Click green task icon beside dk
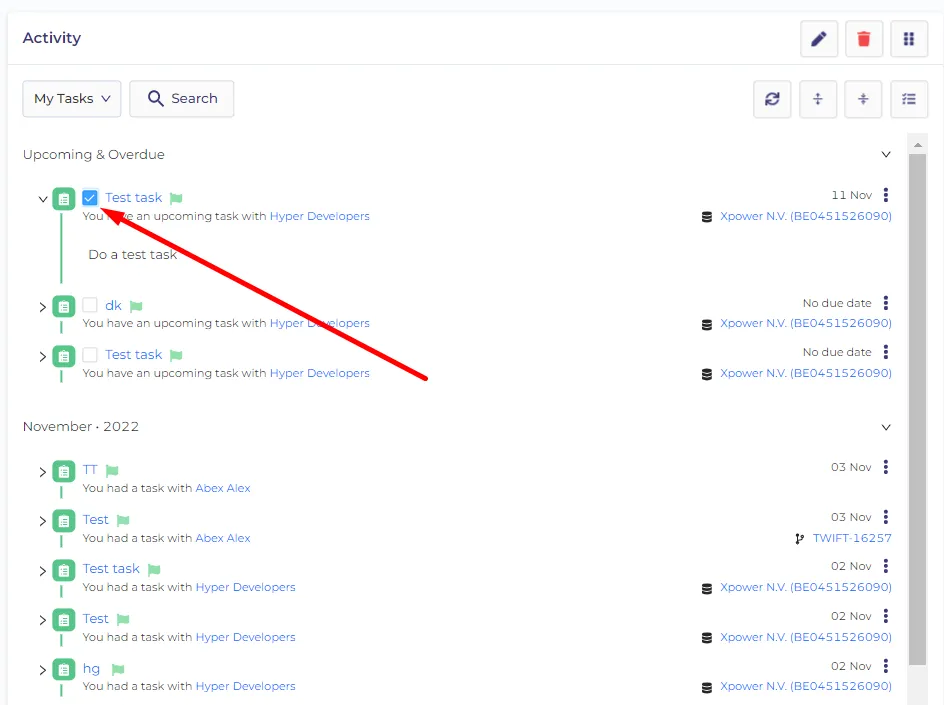944x705 pixels. (x=64, y=306)
